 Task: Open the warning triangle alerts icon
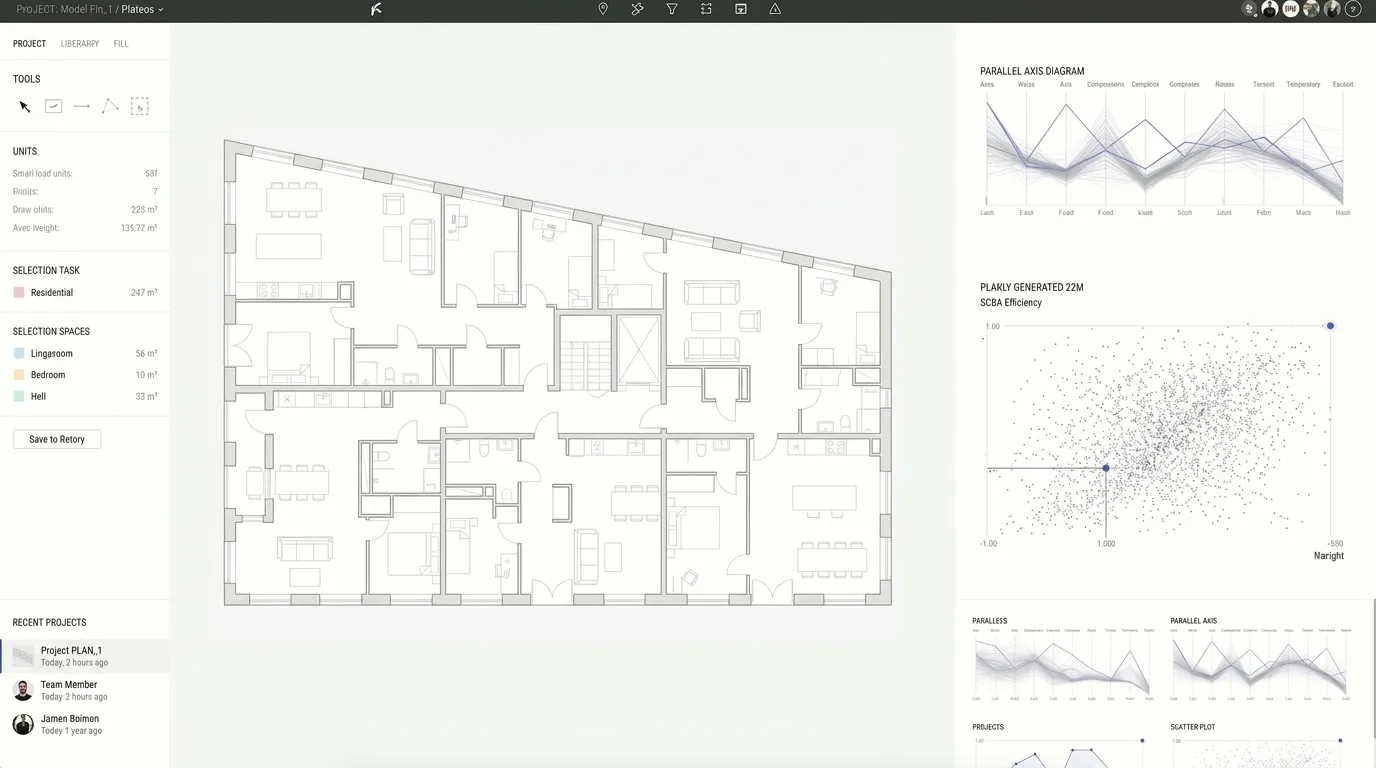775,9
